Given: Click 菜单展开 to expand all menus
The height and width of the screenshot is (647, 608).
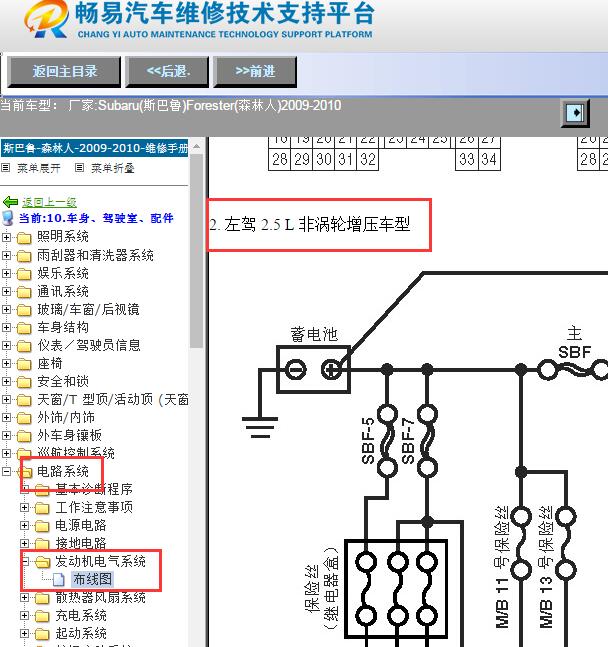Looking at the screenshot, I should 39,168.
